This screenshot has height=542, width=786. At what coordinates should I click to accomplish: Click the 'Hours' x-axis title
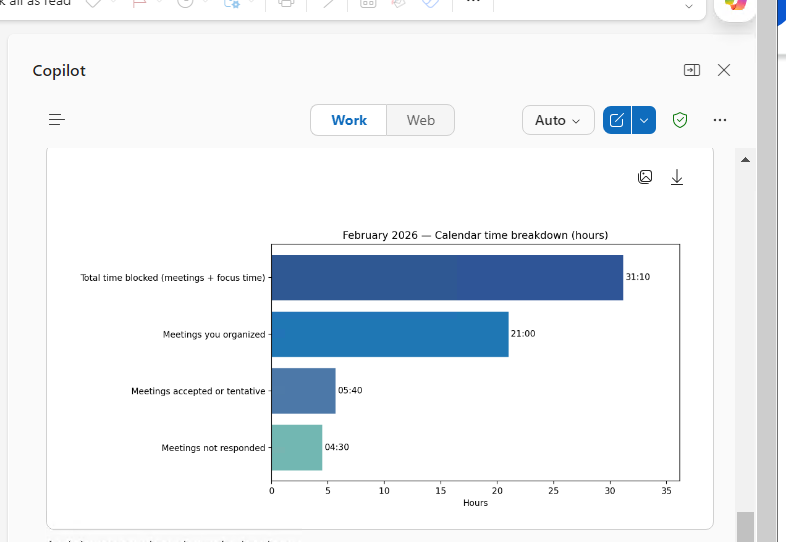tap(475, 503)
